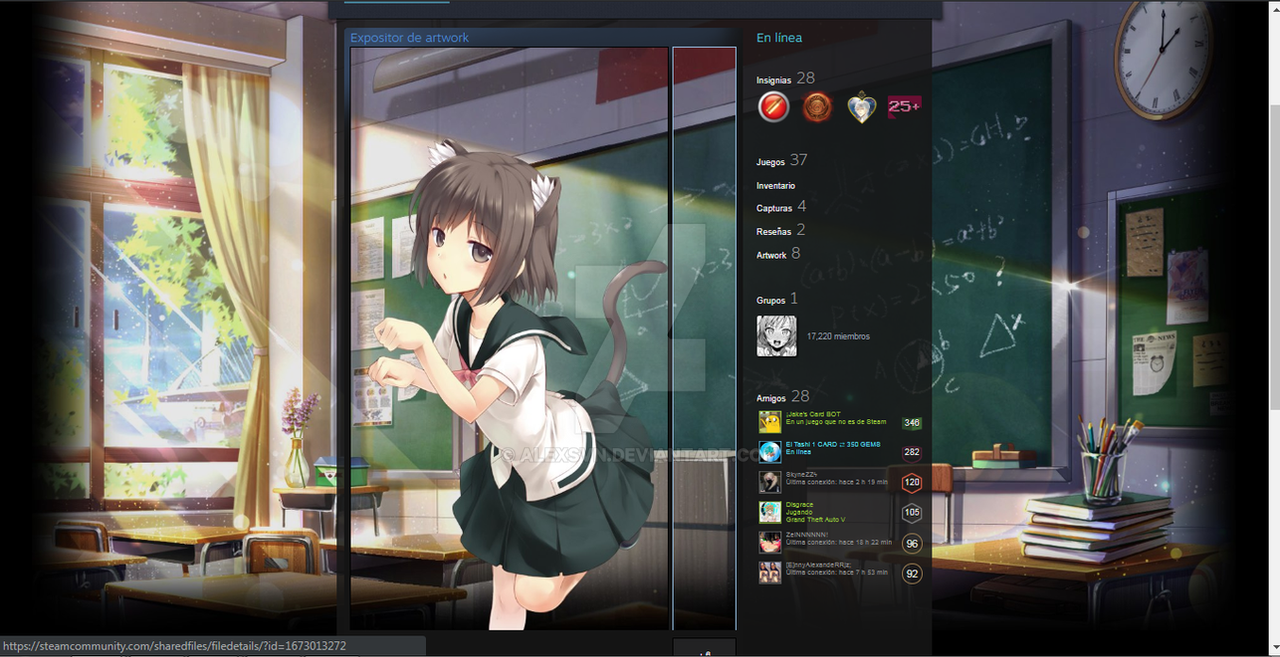1280x657 pixels.
Task: Click the 'En línea' status text
Action: point(779,38)
